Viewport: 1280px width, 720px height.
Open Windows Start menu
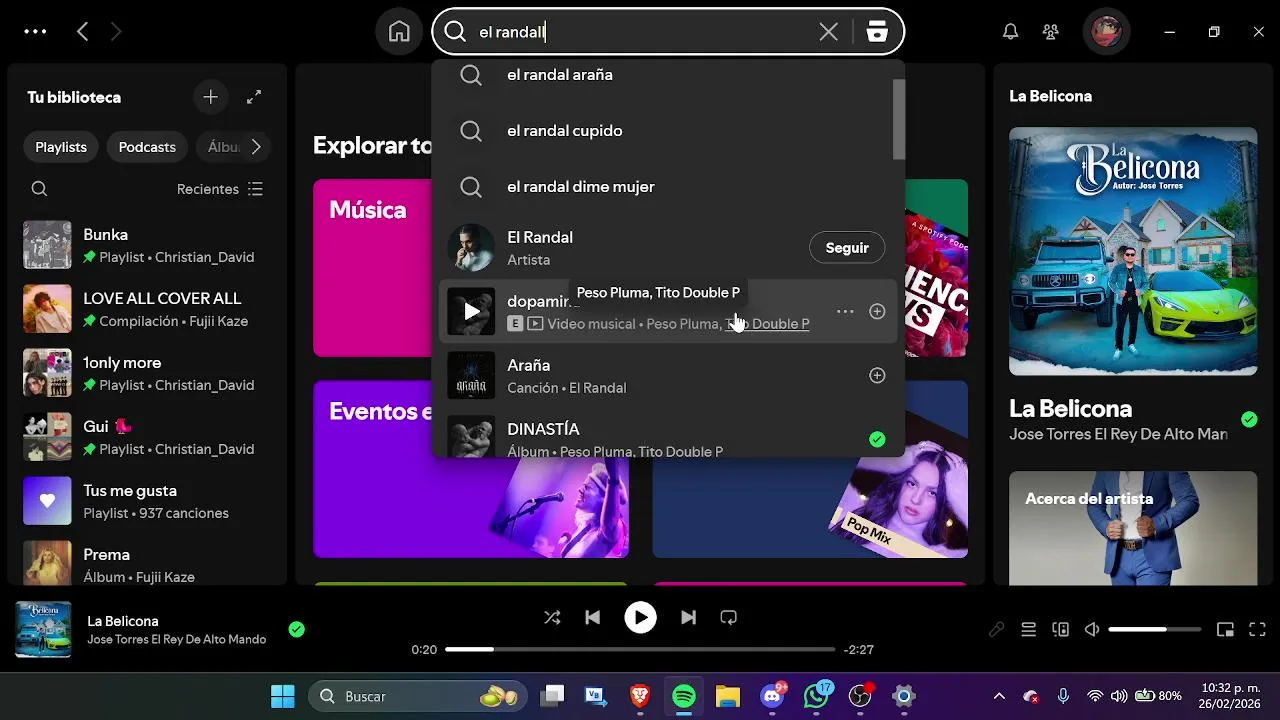click(283, 696)
